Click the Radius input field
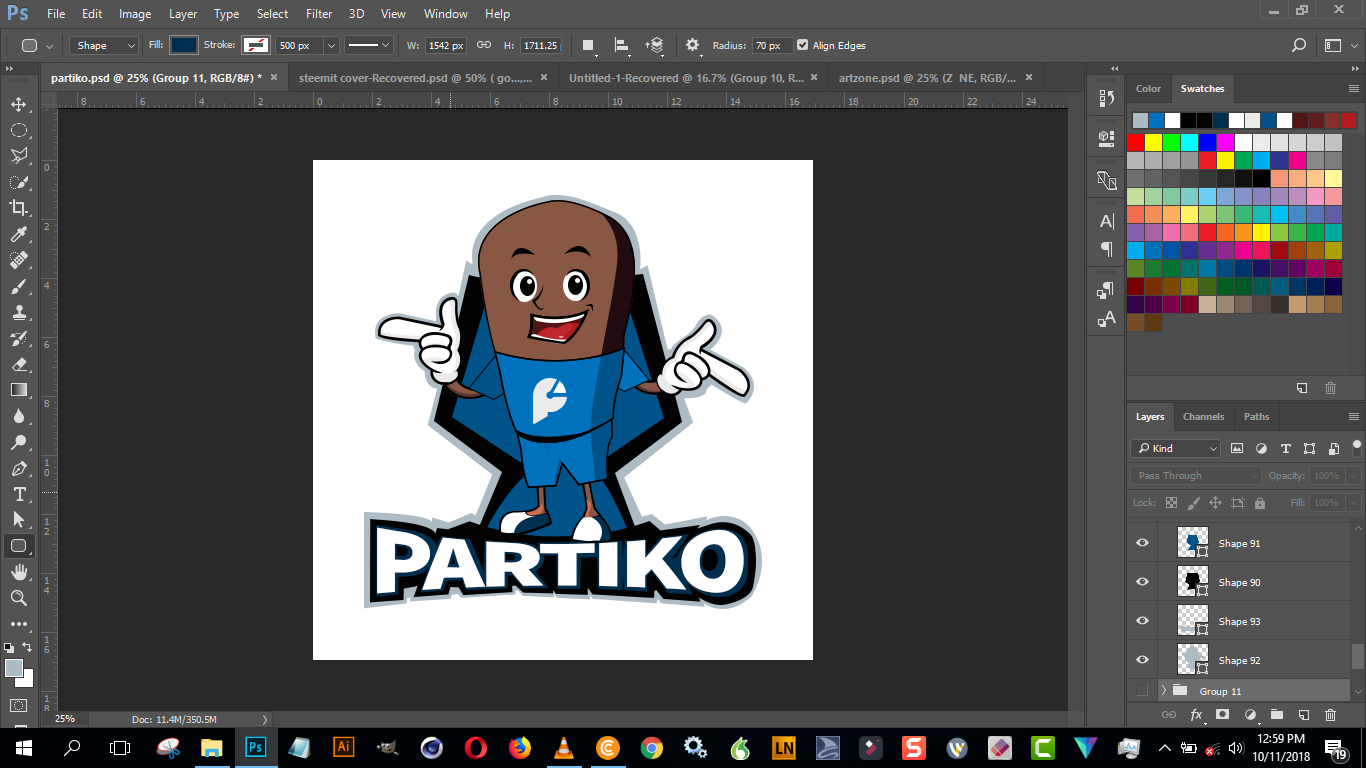This screenshot has height=768, width=1366. [773, 45]
